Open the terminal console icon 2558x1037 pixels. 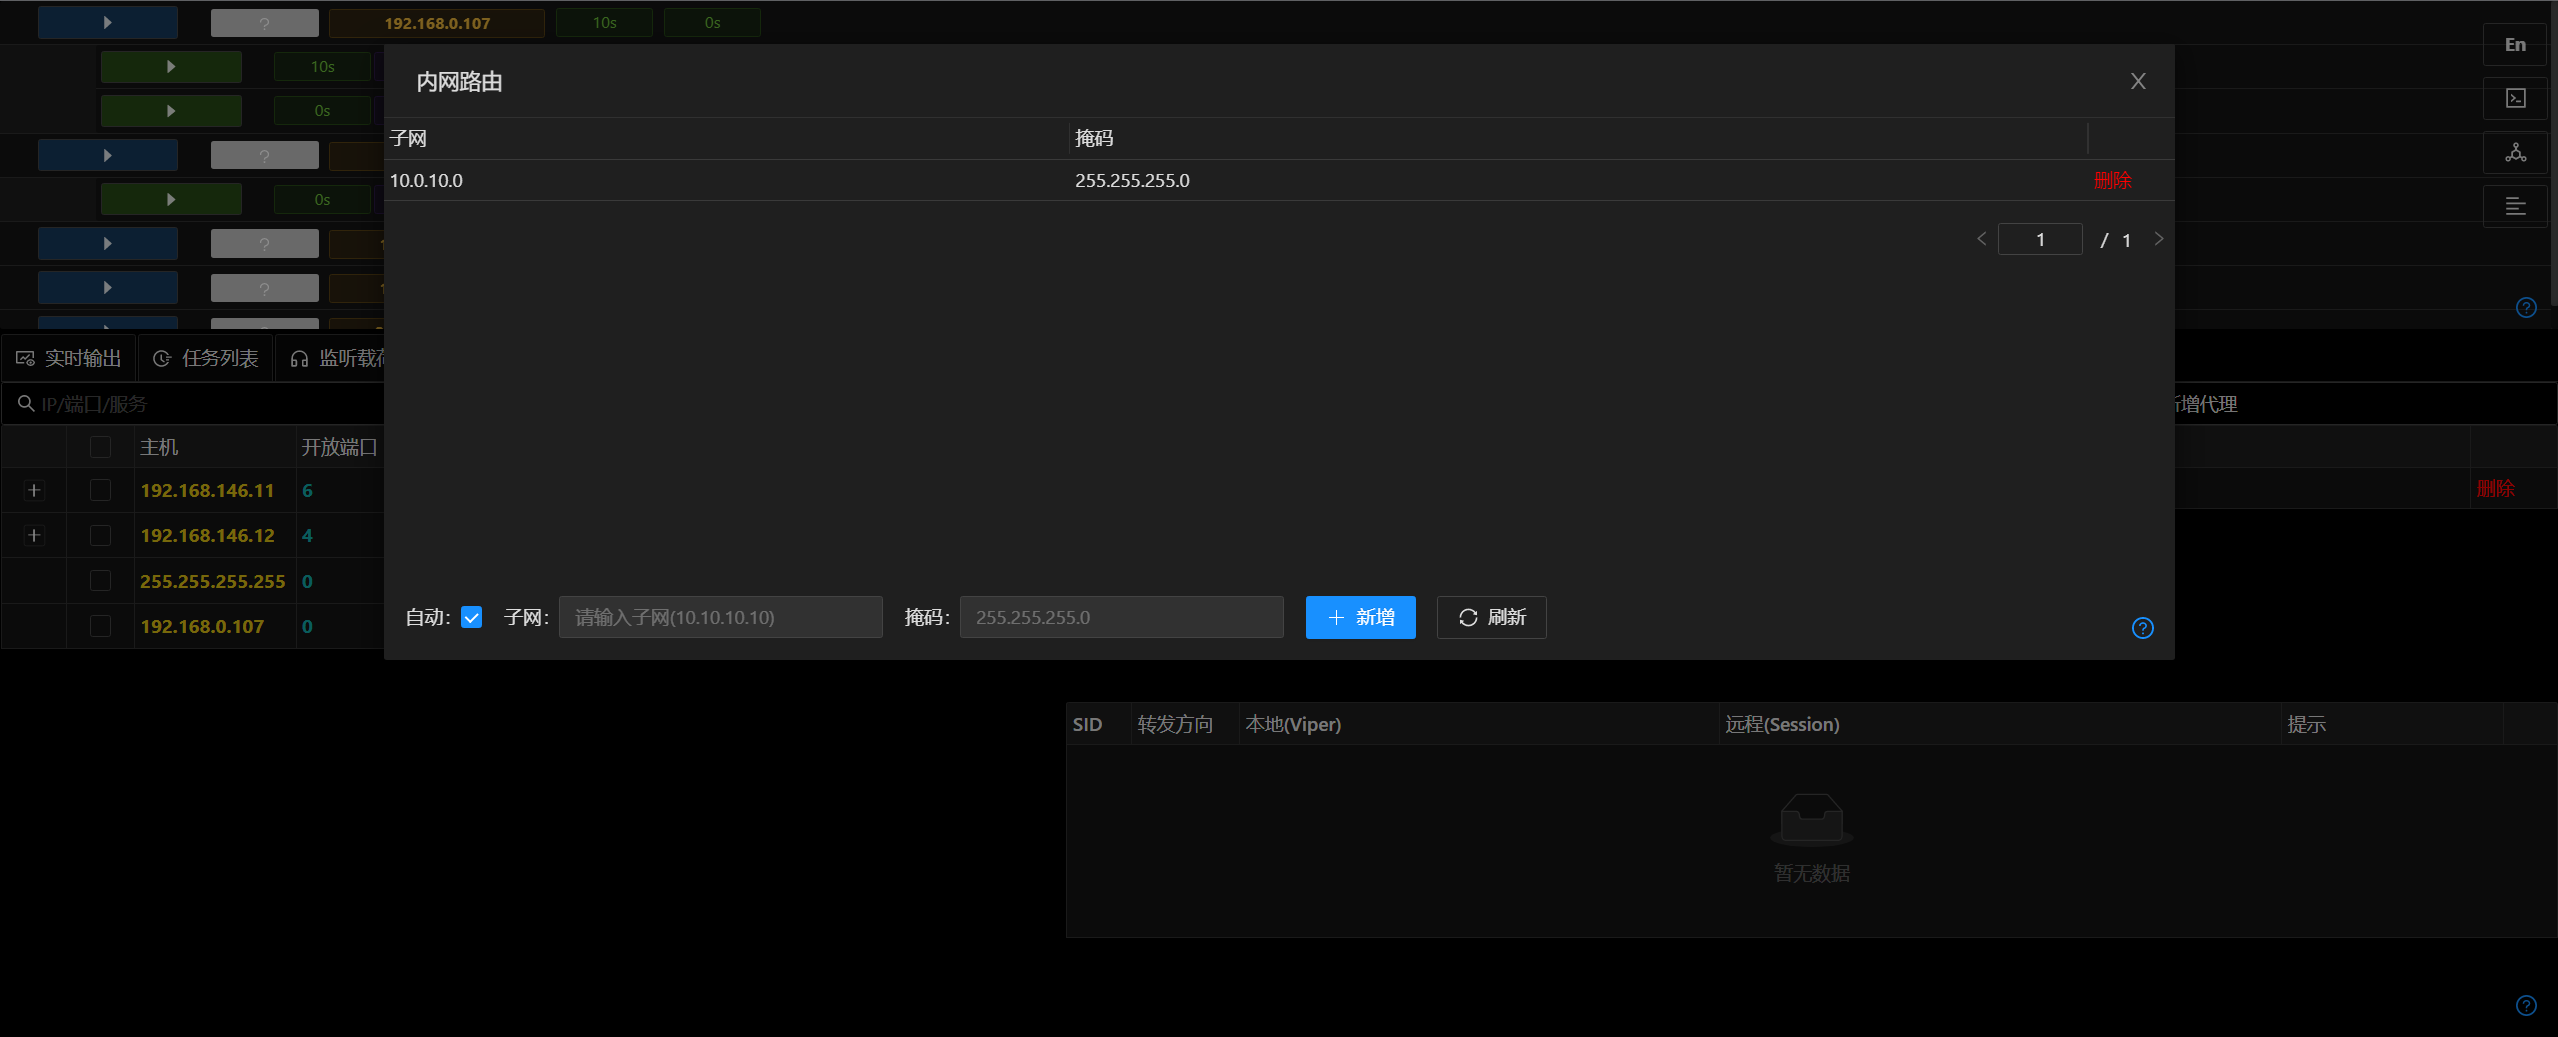coord(2515,98)
